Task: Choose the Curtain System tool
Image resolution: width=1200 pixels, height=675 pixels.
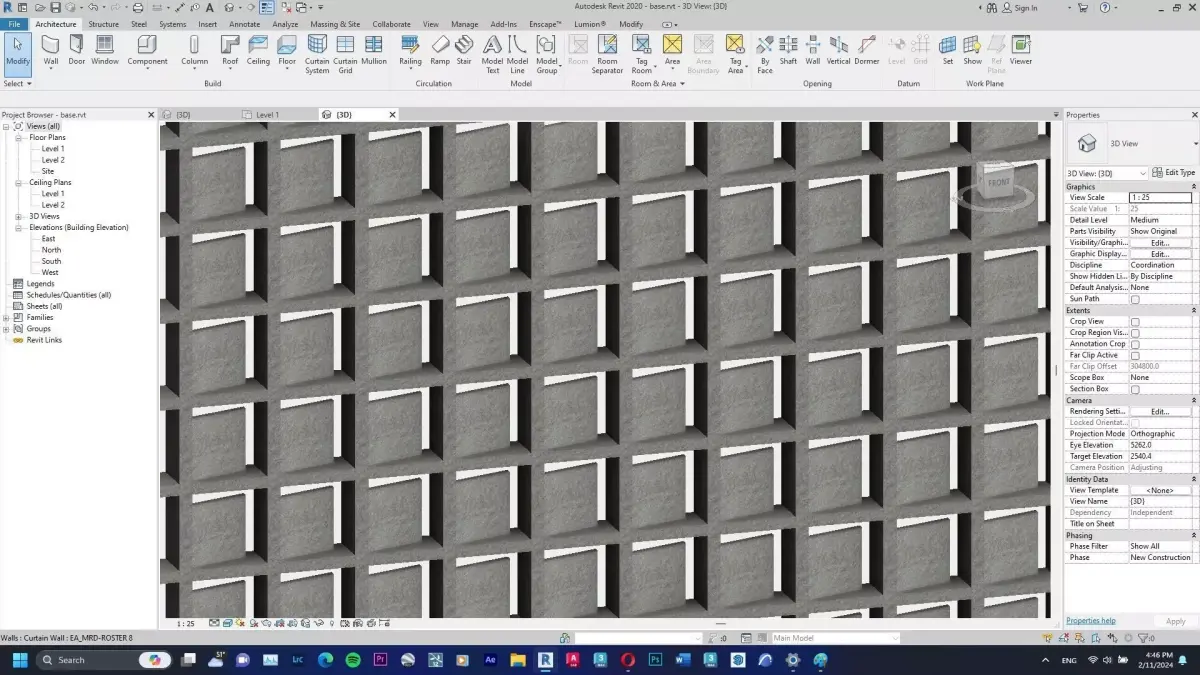Action: [317, 54]
